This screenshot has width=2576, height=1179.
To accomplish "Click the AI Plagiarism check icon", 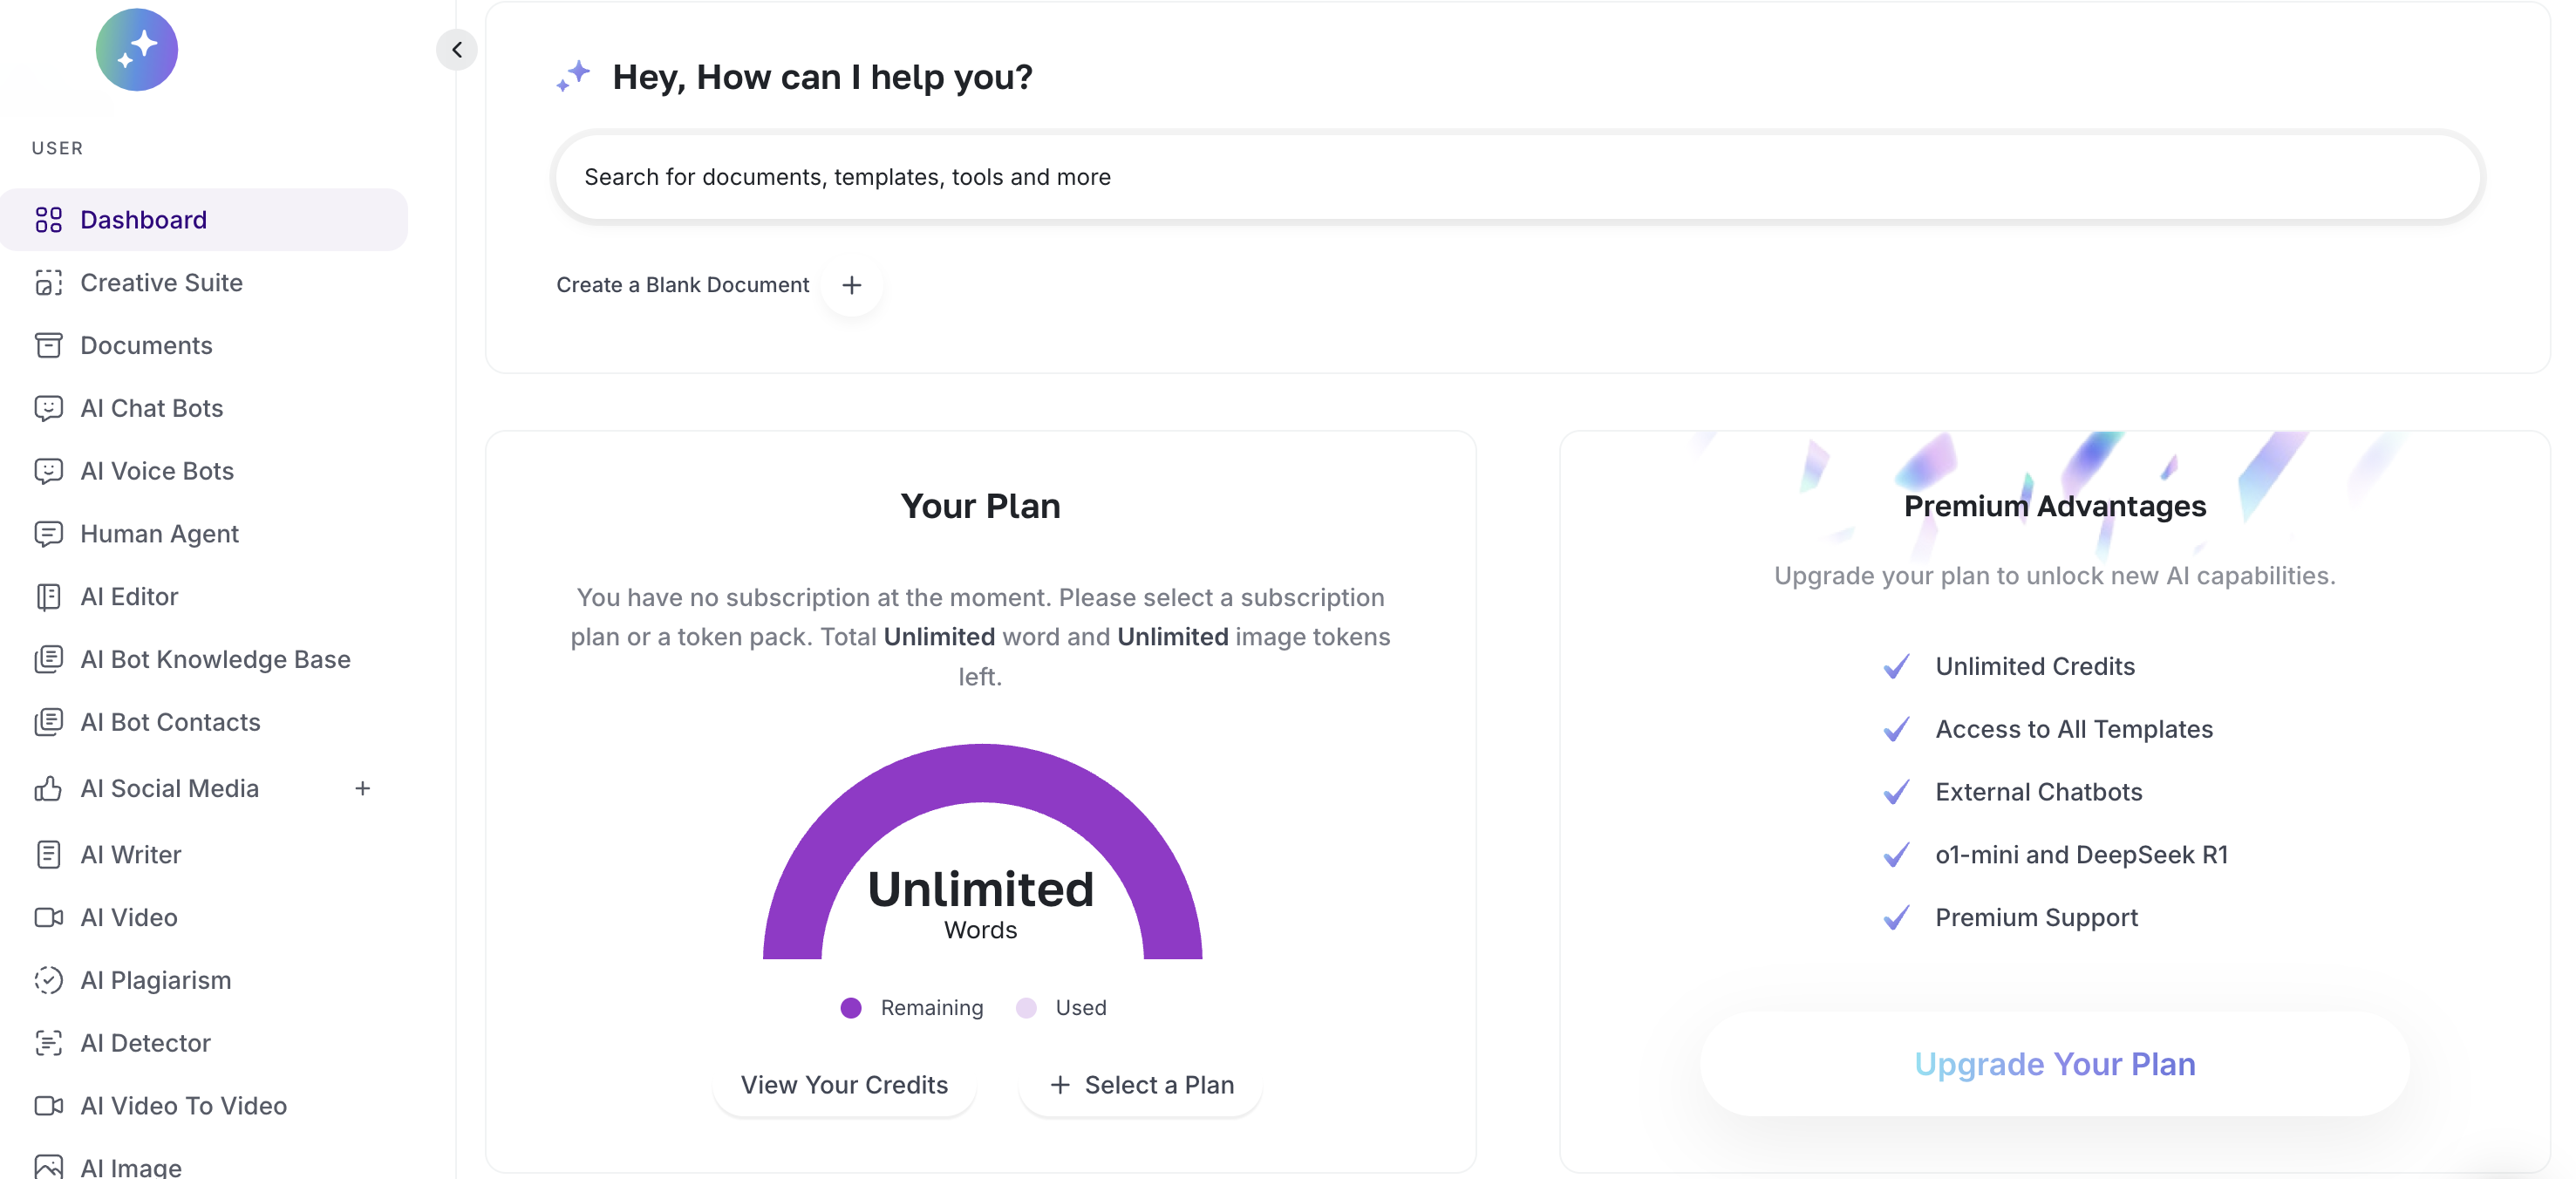I will pyautogui.click(x=48, y=980).
